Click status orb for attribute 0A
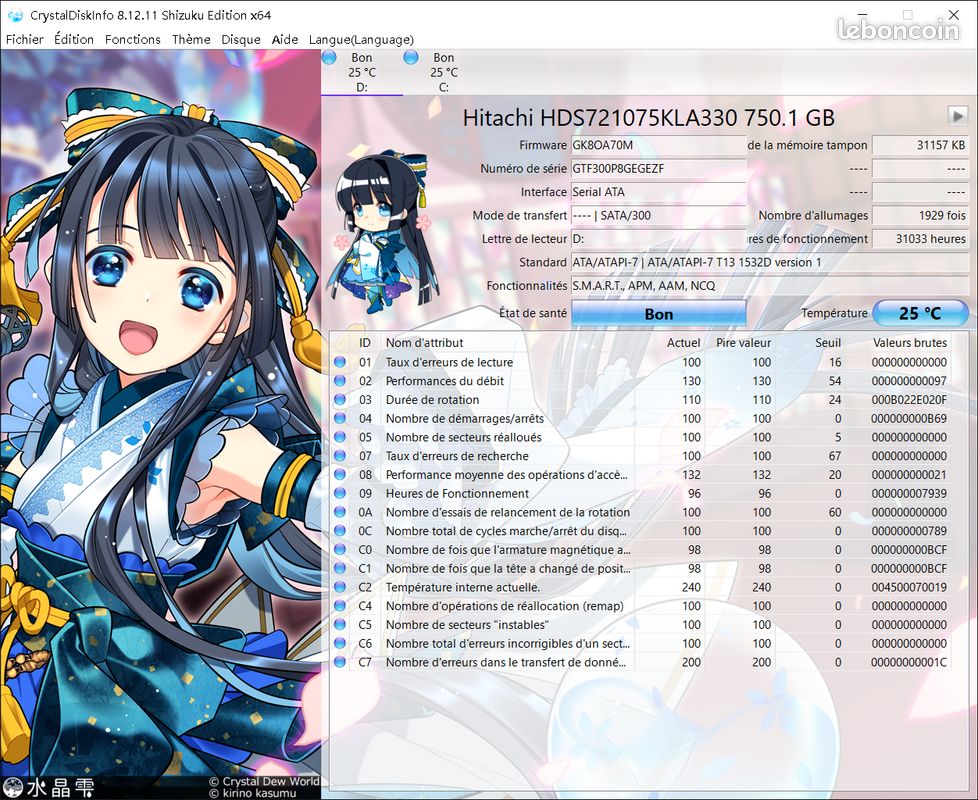978x800 pixels. pos(340,511)
